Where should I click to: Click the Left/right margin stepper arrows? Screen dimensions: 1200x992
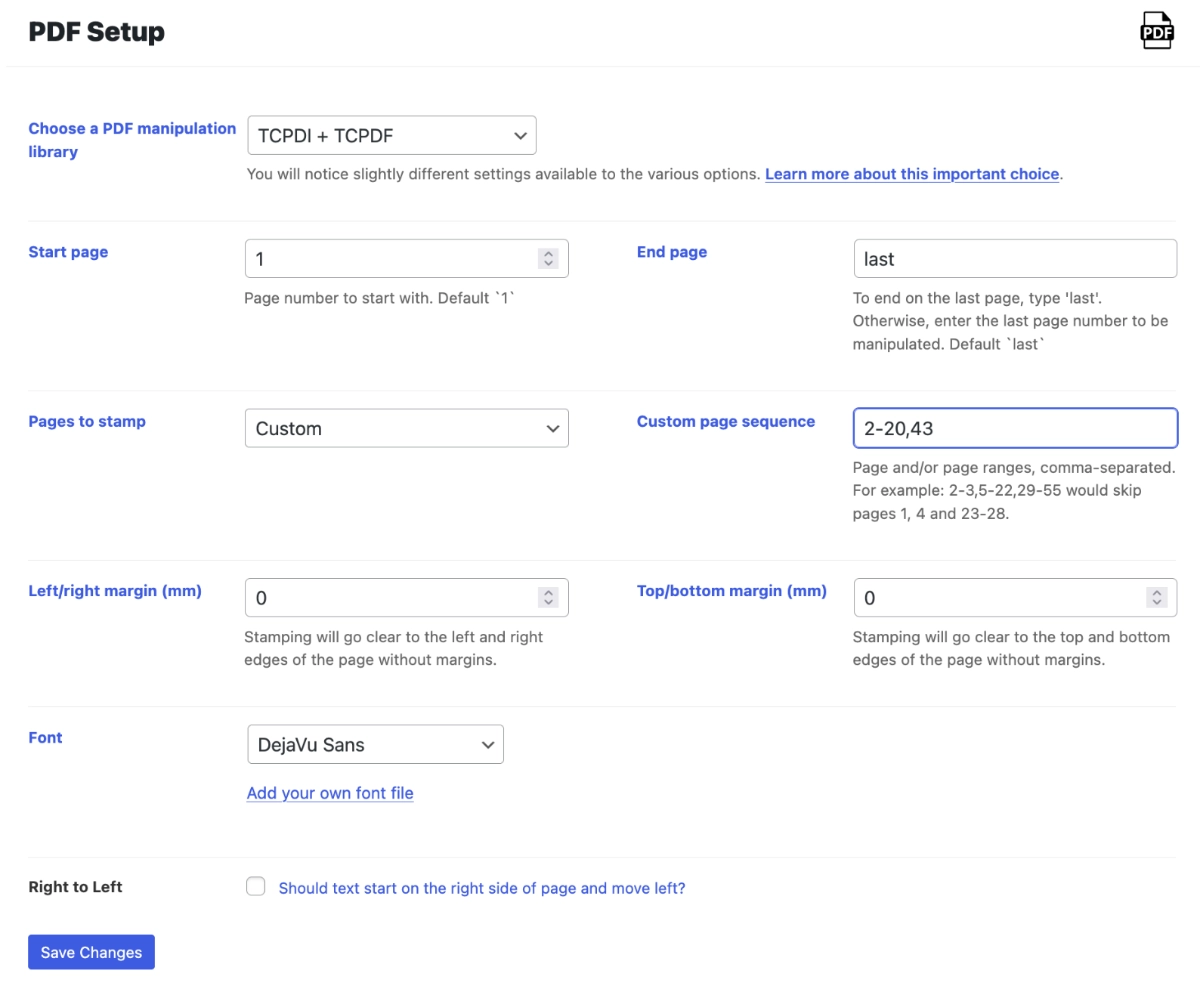click(548, 598)
